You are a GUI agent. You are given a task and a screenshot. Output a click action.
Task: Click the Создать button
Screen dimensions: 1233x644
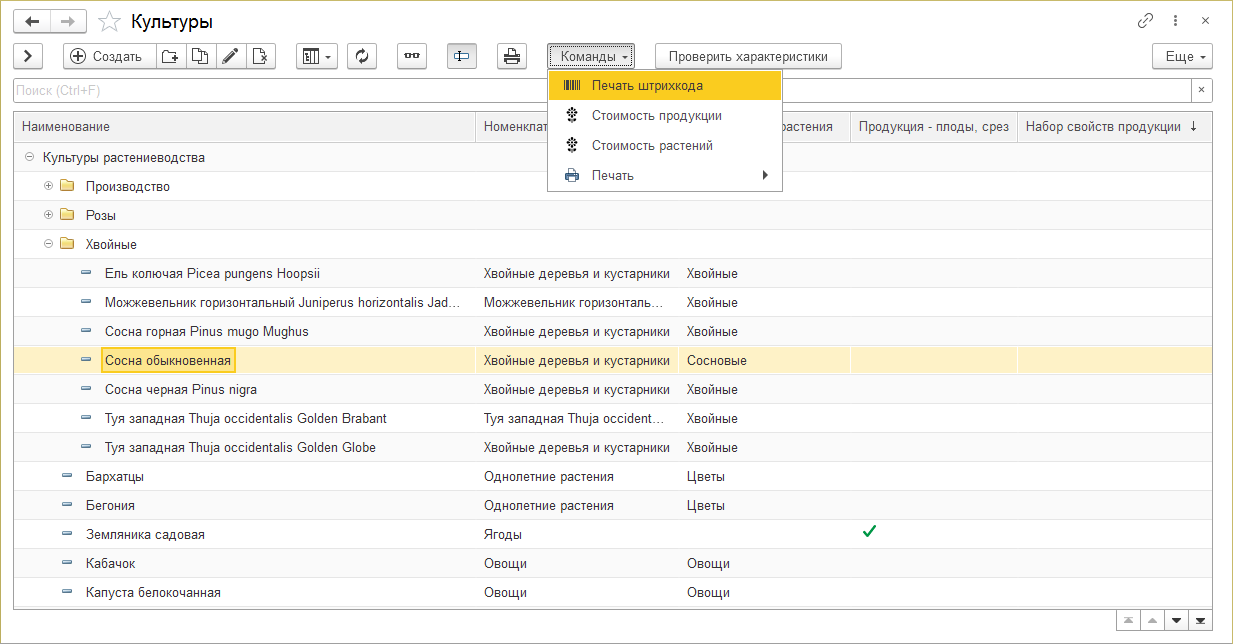109,56
